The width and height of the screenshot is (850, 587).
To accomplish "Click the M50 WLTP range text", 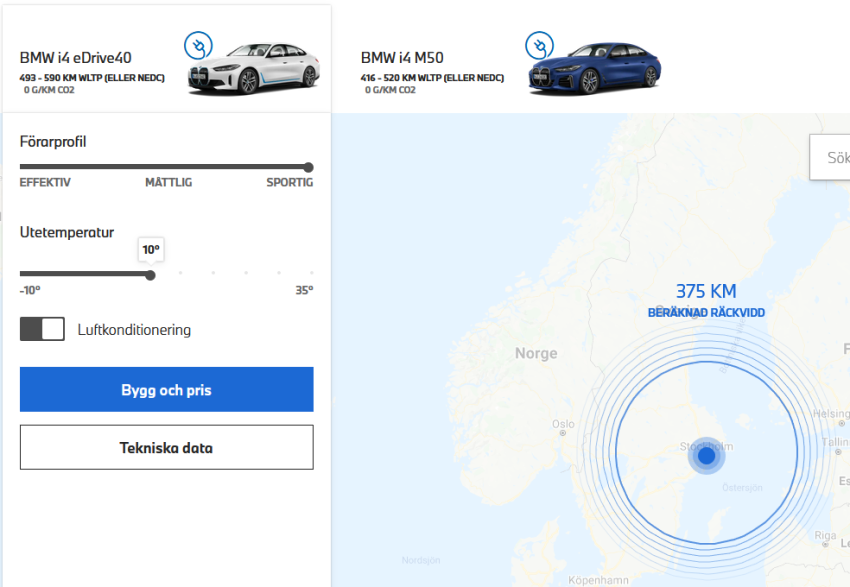I will pyautogui.click(x=432, y=78).
